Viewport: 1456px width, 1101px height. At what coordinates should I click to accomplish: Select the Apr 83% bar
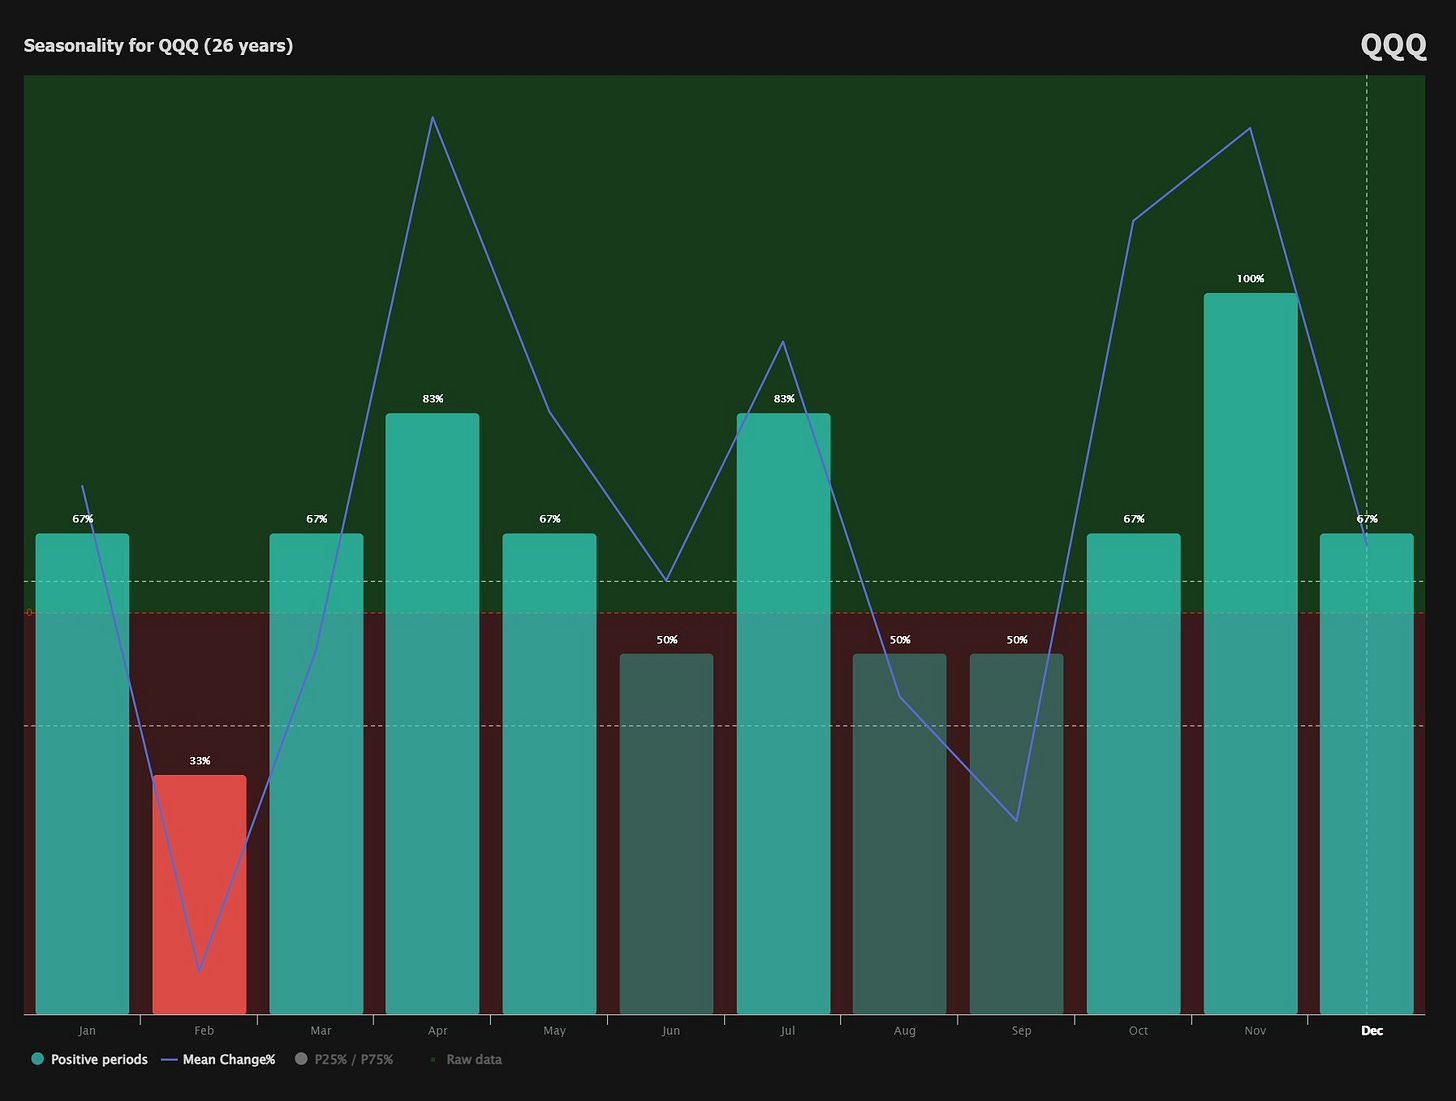coord(432,714)
